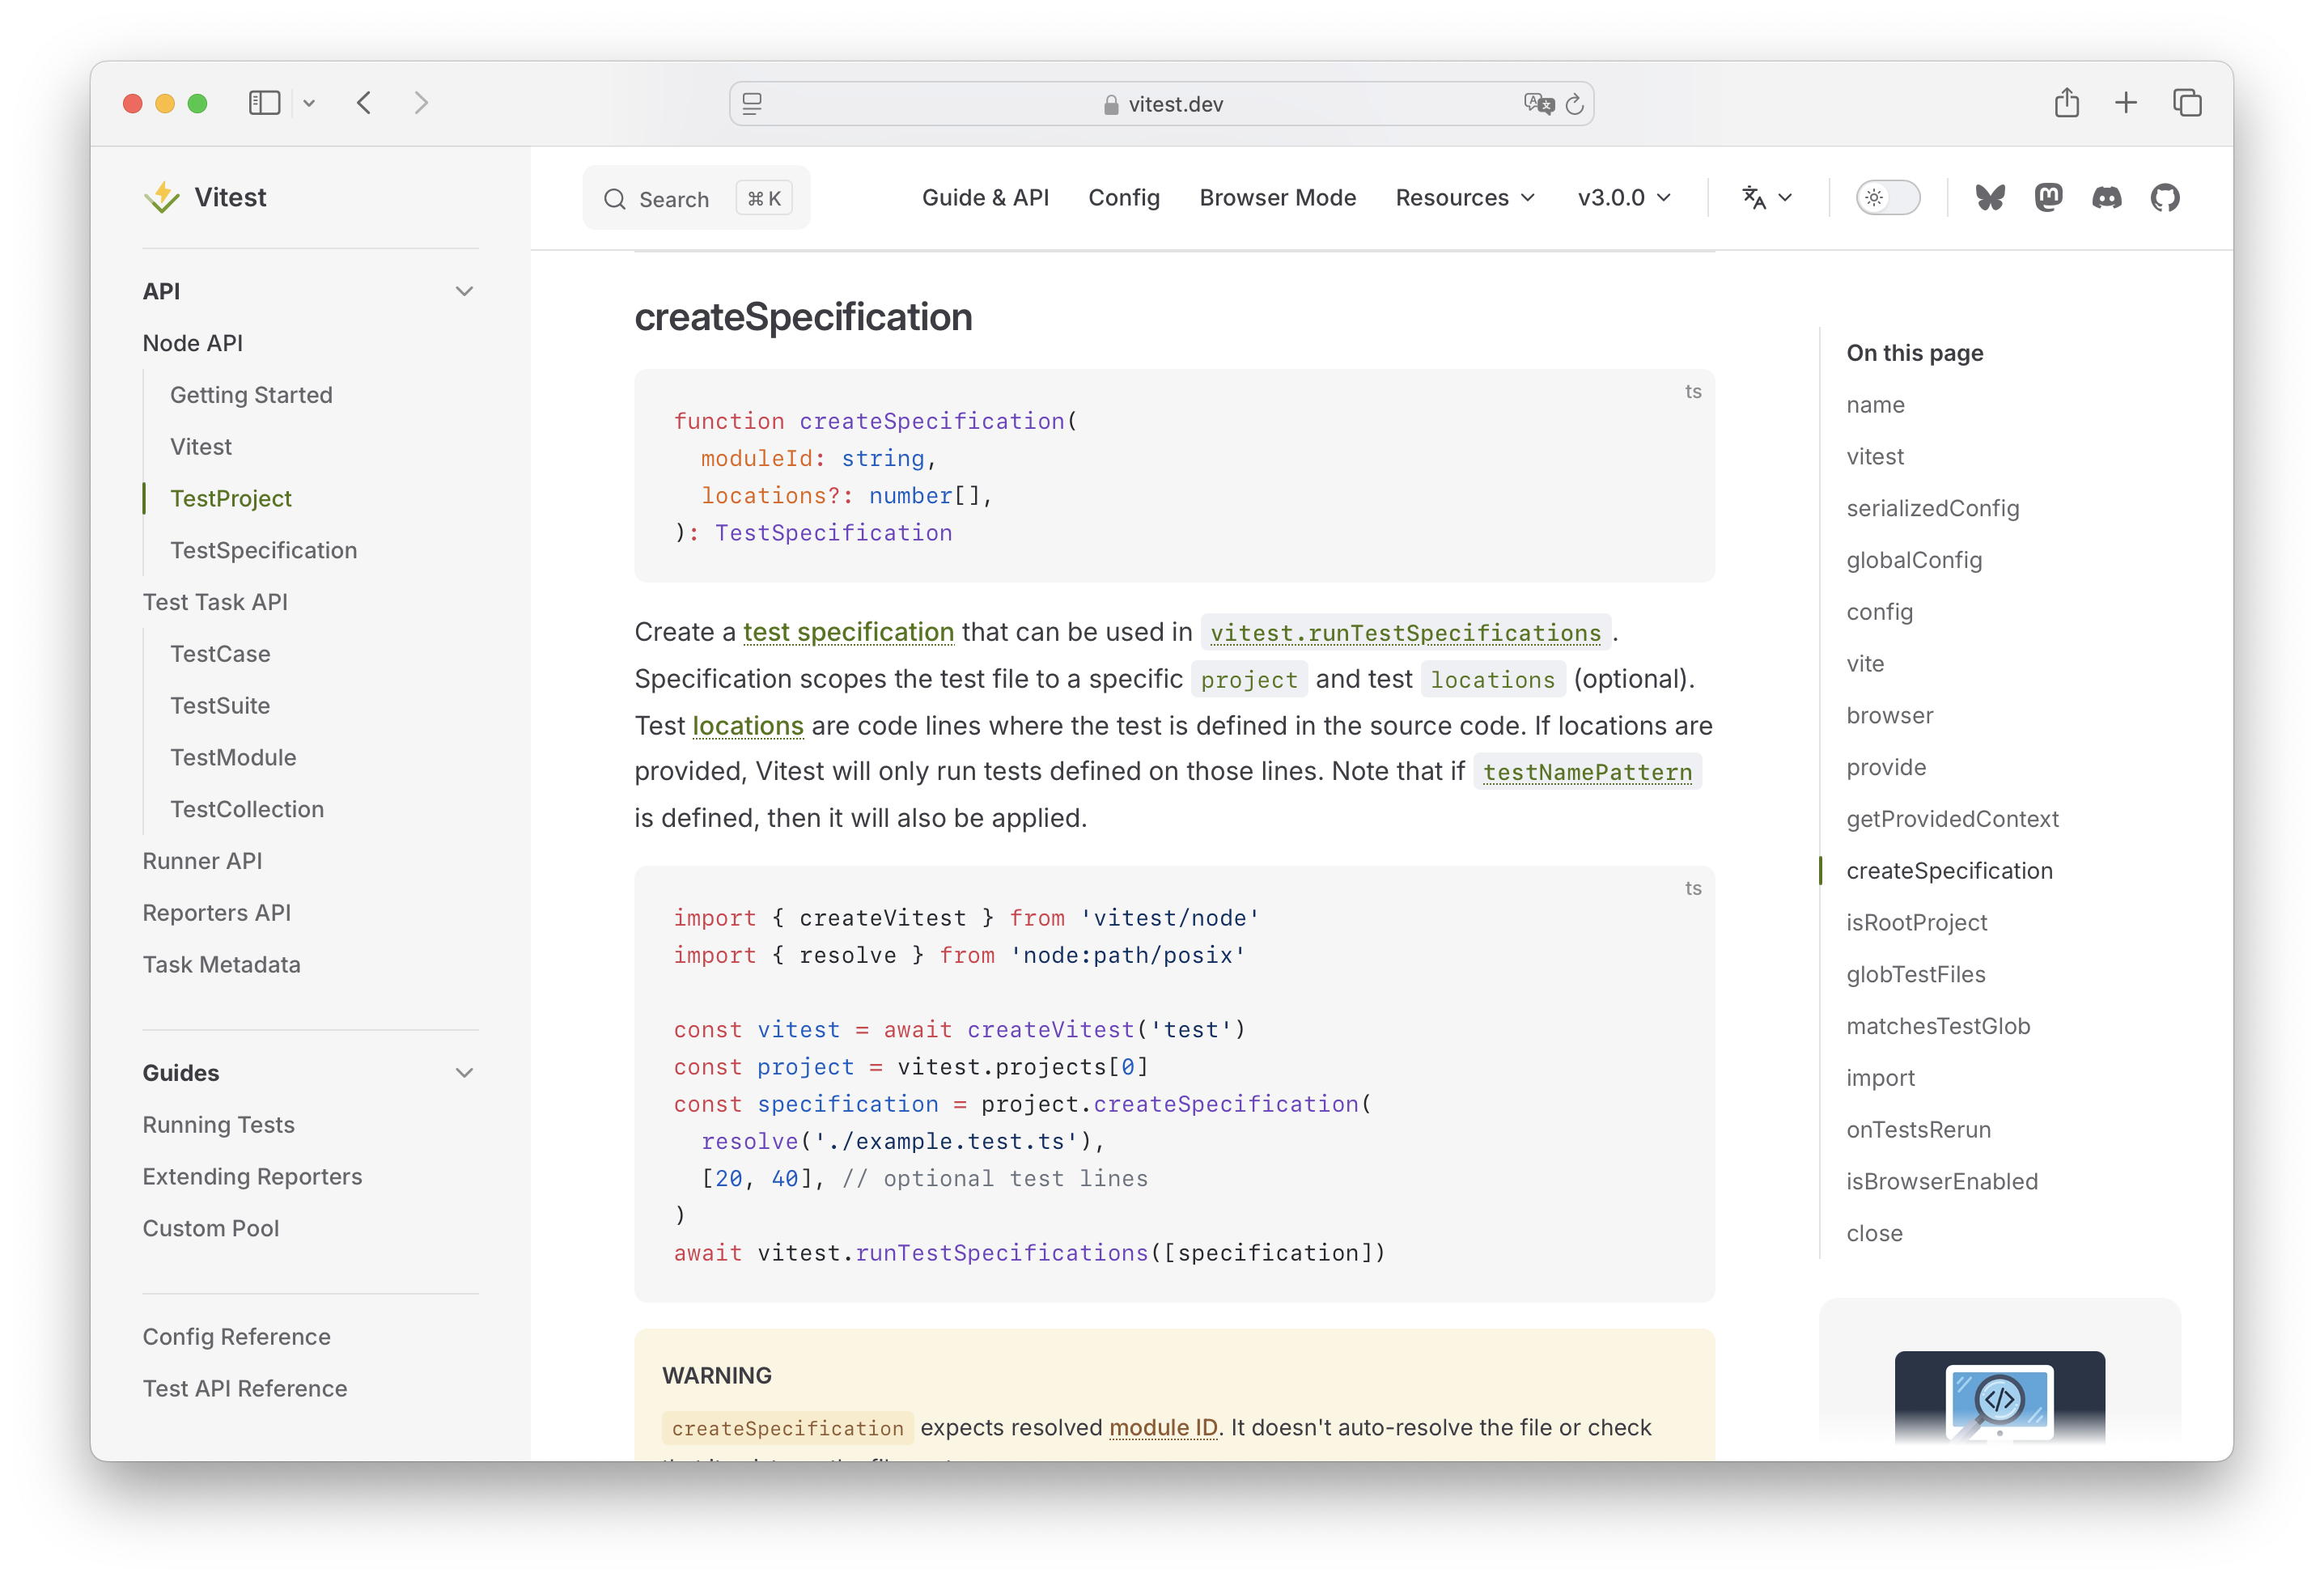Collapse the Guides sidebar section
Viewport: 2324px width, 1581px height.
464,1072
